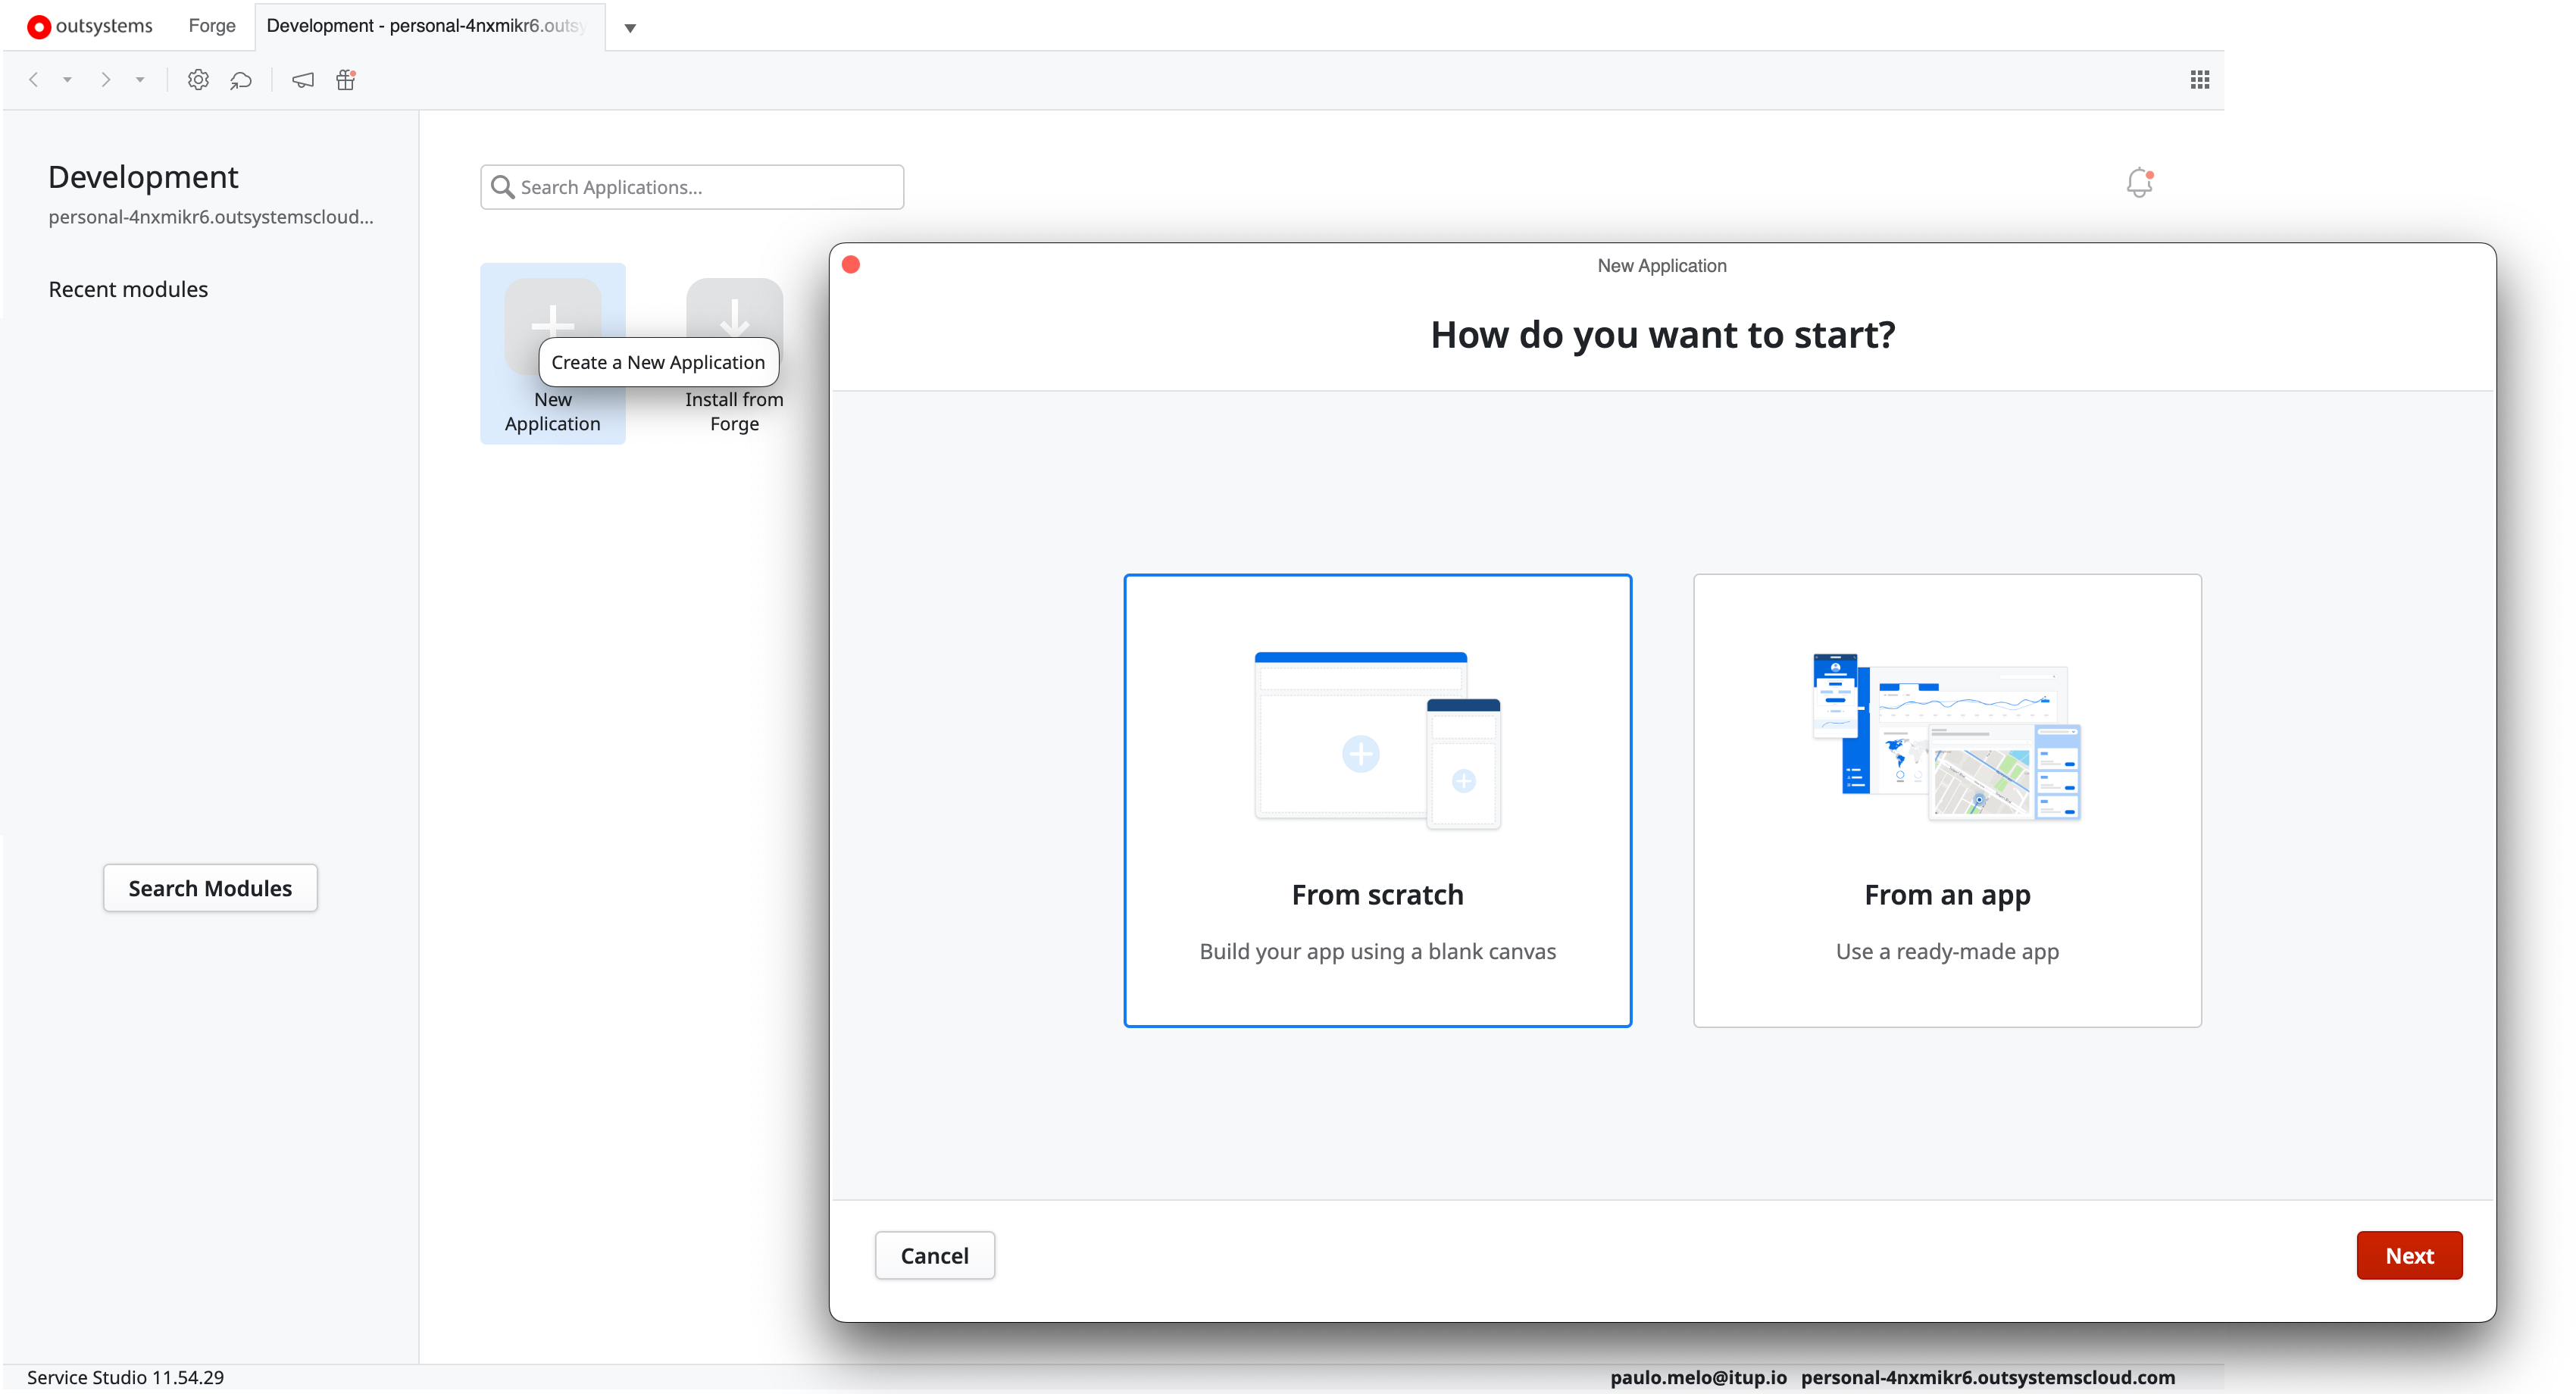2576x1394 pixels.
Task: Click the Search Modules button
Action: (210, 888)
